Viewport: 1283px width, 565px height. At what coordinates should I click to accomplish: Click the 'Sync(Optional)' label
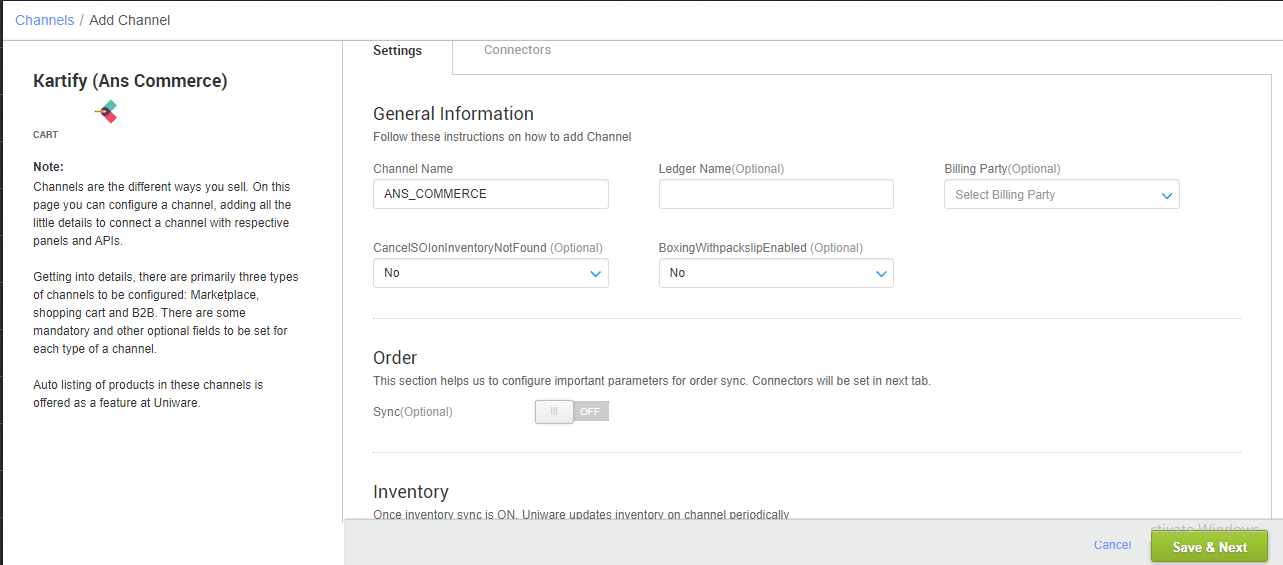point(413,412)
